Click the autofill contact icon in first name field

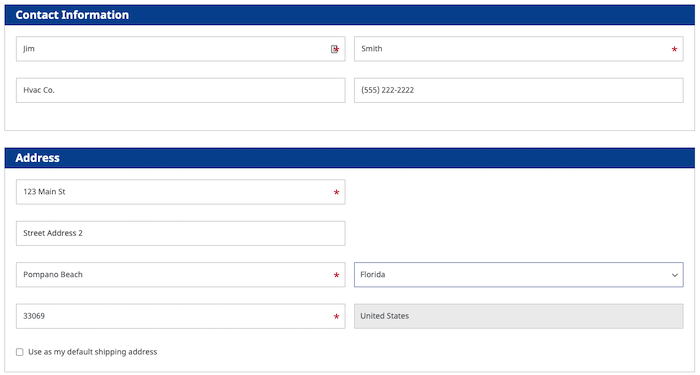(334, 49)
